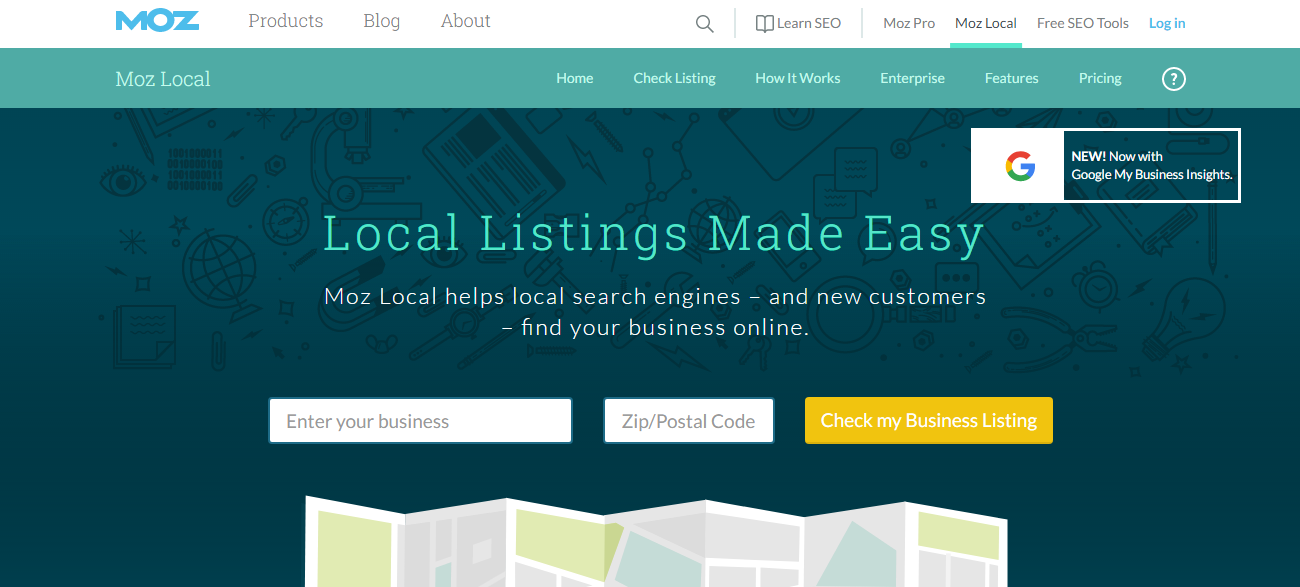Click the Moz Local title
1300x587 pixels.
coord(163,79)
